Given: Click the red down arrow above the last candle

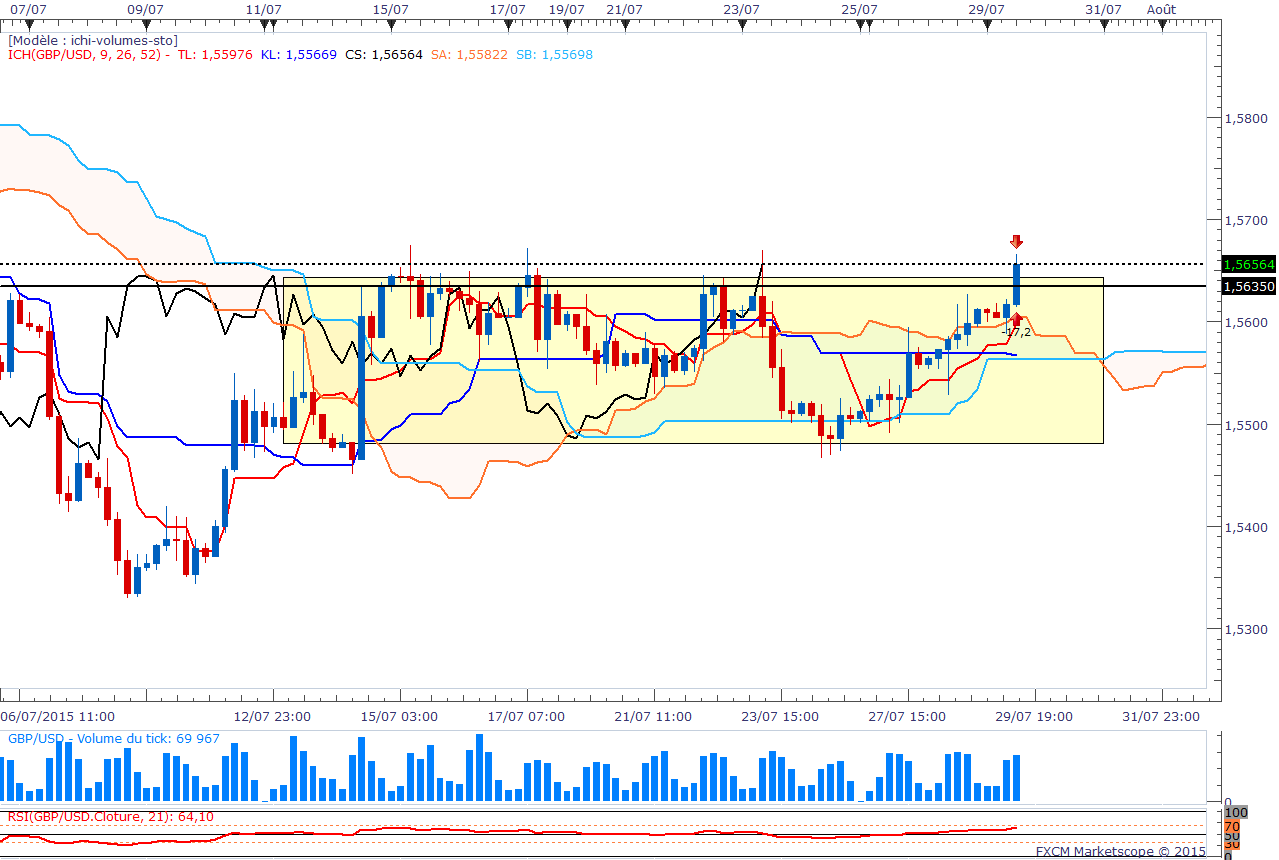Looking at the screenshot, I should [1016, 242].
